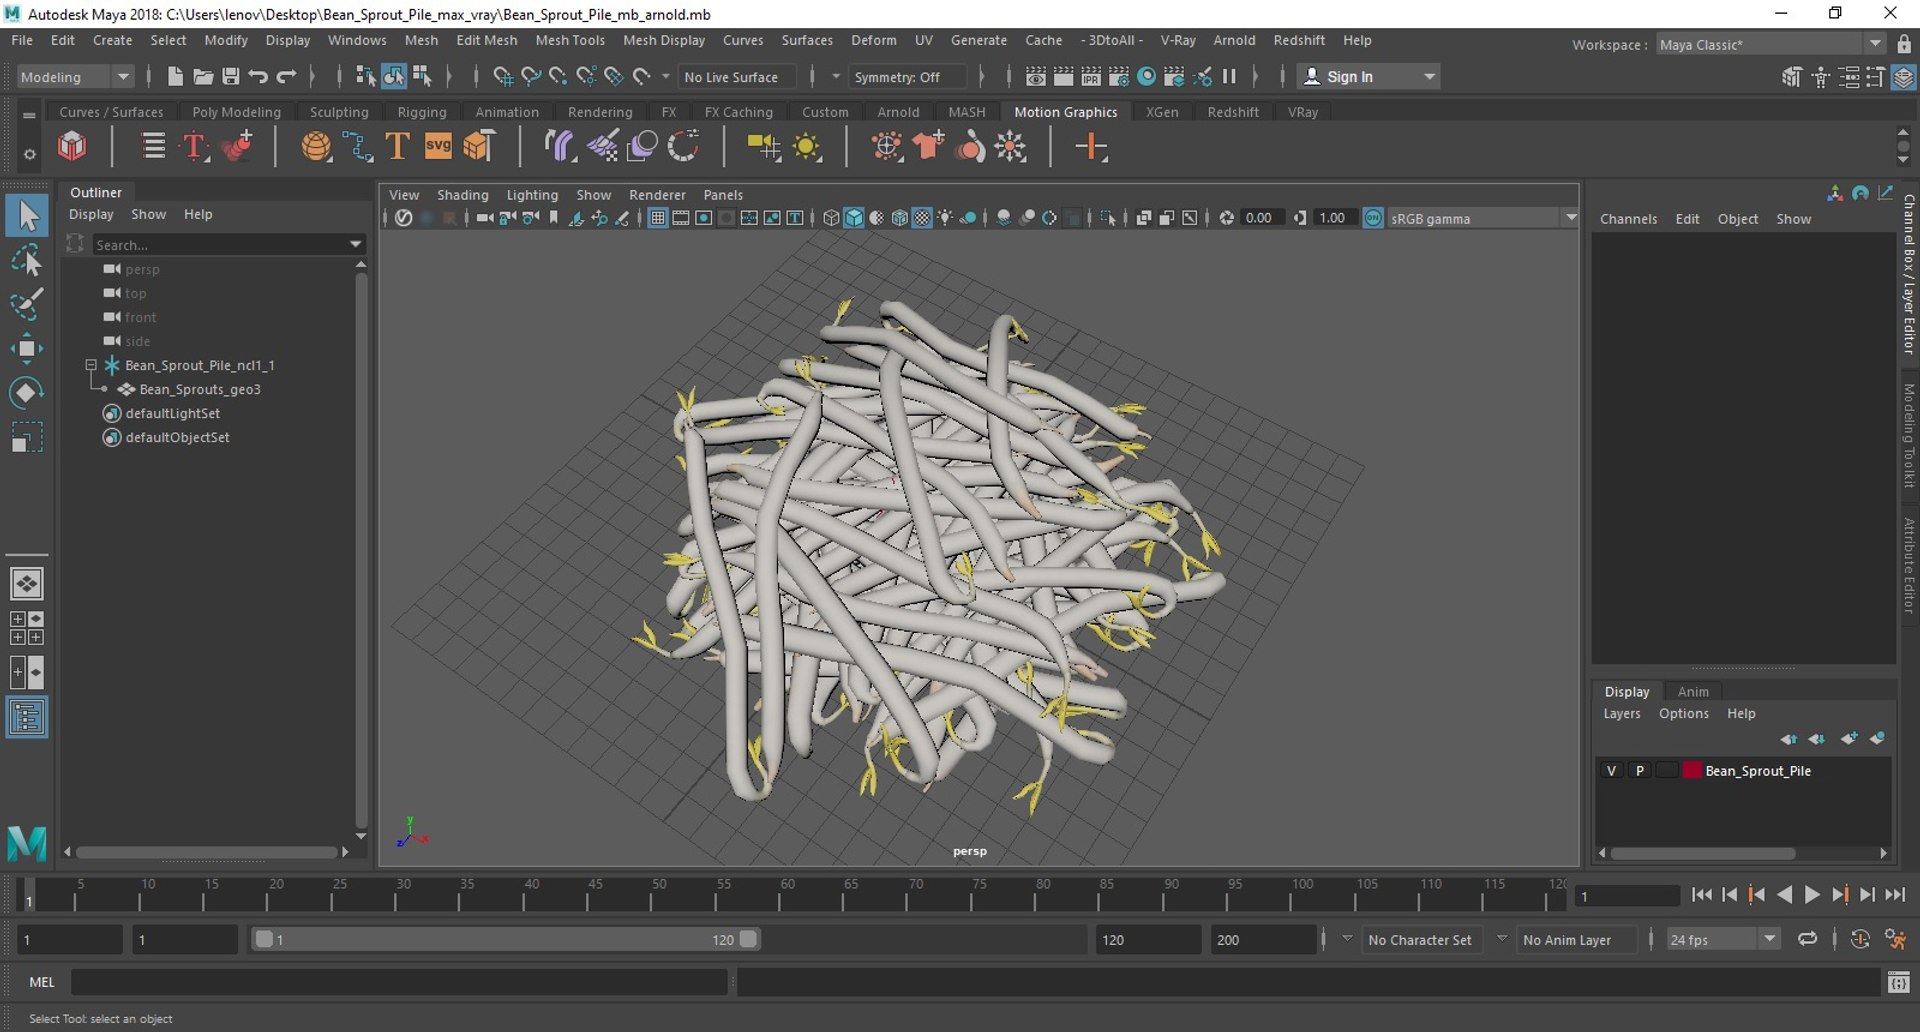This screenshot has height=1032, width=1920.
Task: Click the 3D Type tool shelf icon
Action: (397, 147)
